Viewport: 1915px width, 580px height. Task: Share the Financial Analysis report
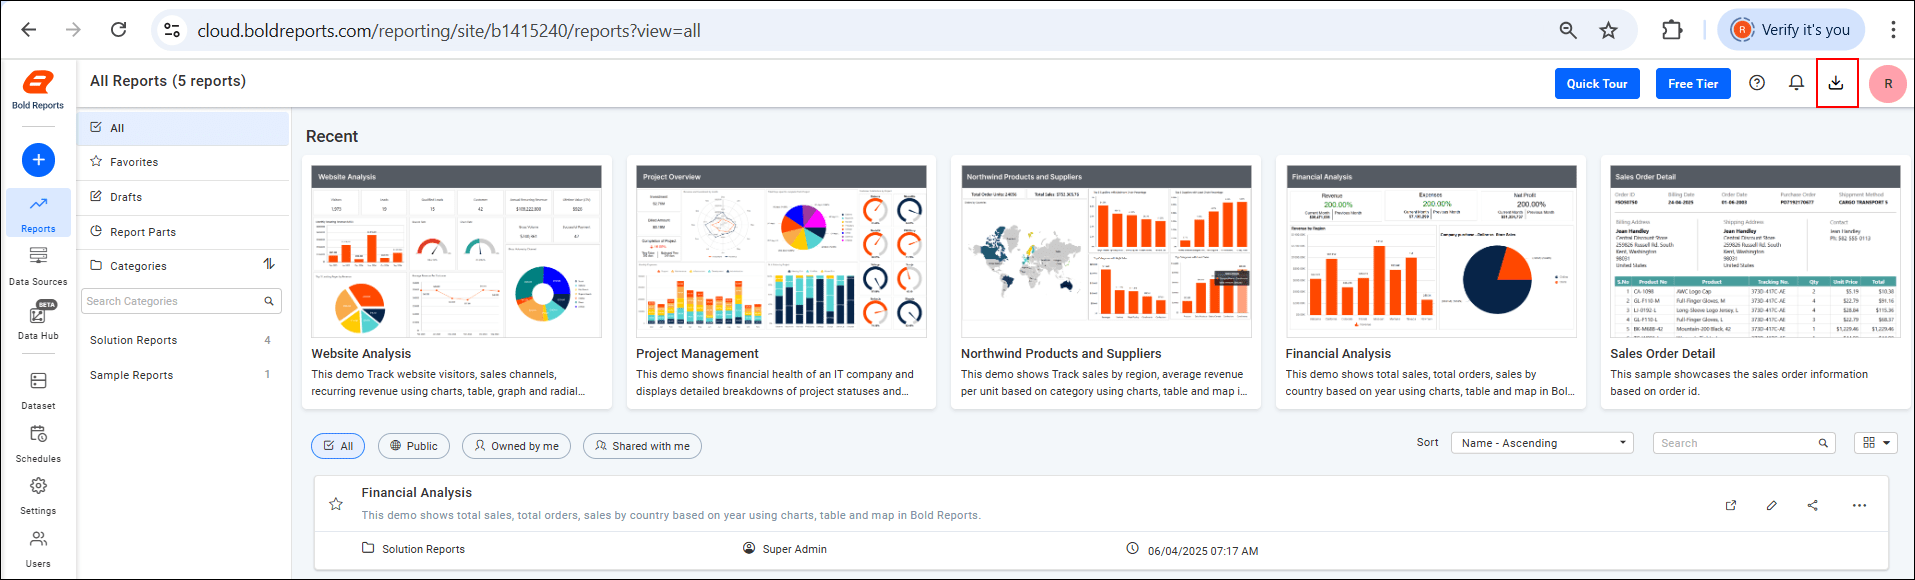1813,505
